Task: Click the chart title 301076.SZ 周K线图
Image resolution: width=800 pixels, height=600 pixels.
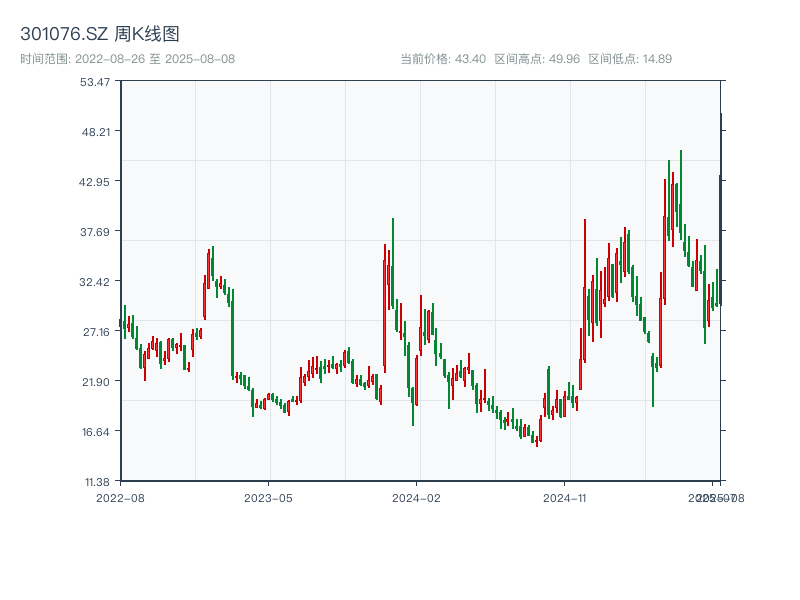Action: pyautogui.click(x=100, y=34)
